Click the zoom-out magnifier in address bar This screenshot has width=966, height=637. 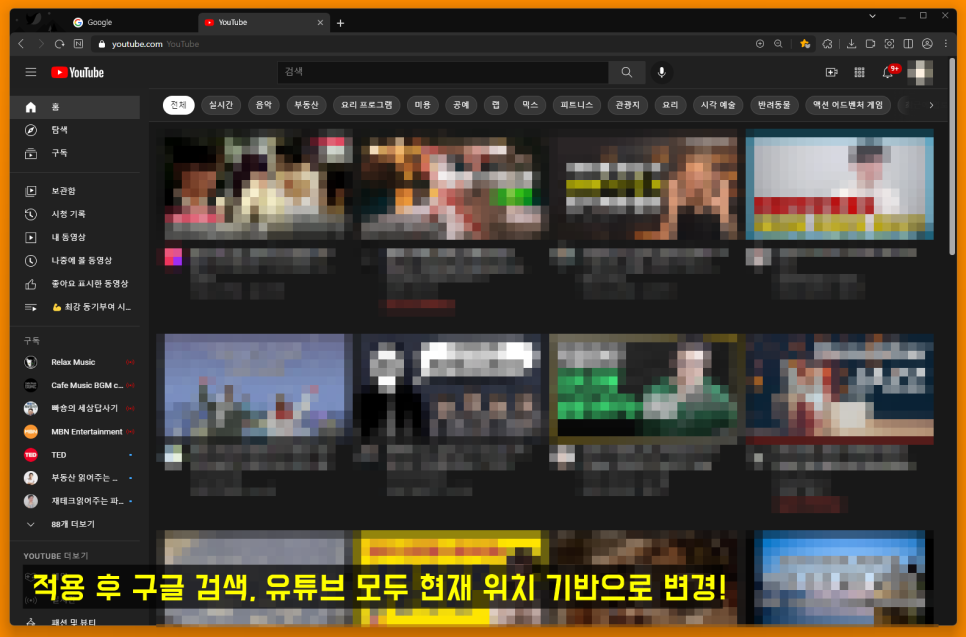(778, 44)
